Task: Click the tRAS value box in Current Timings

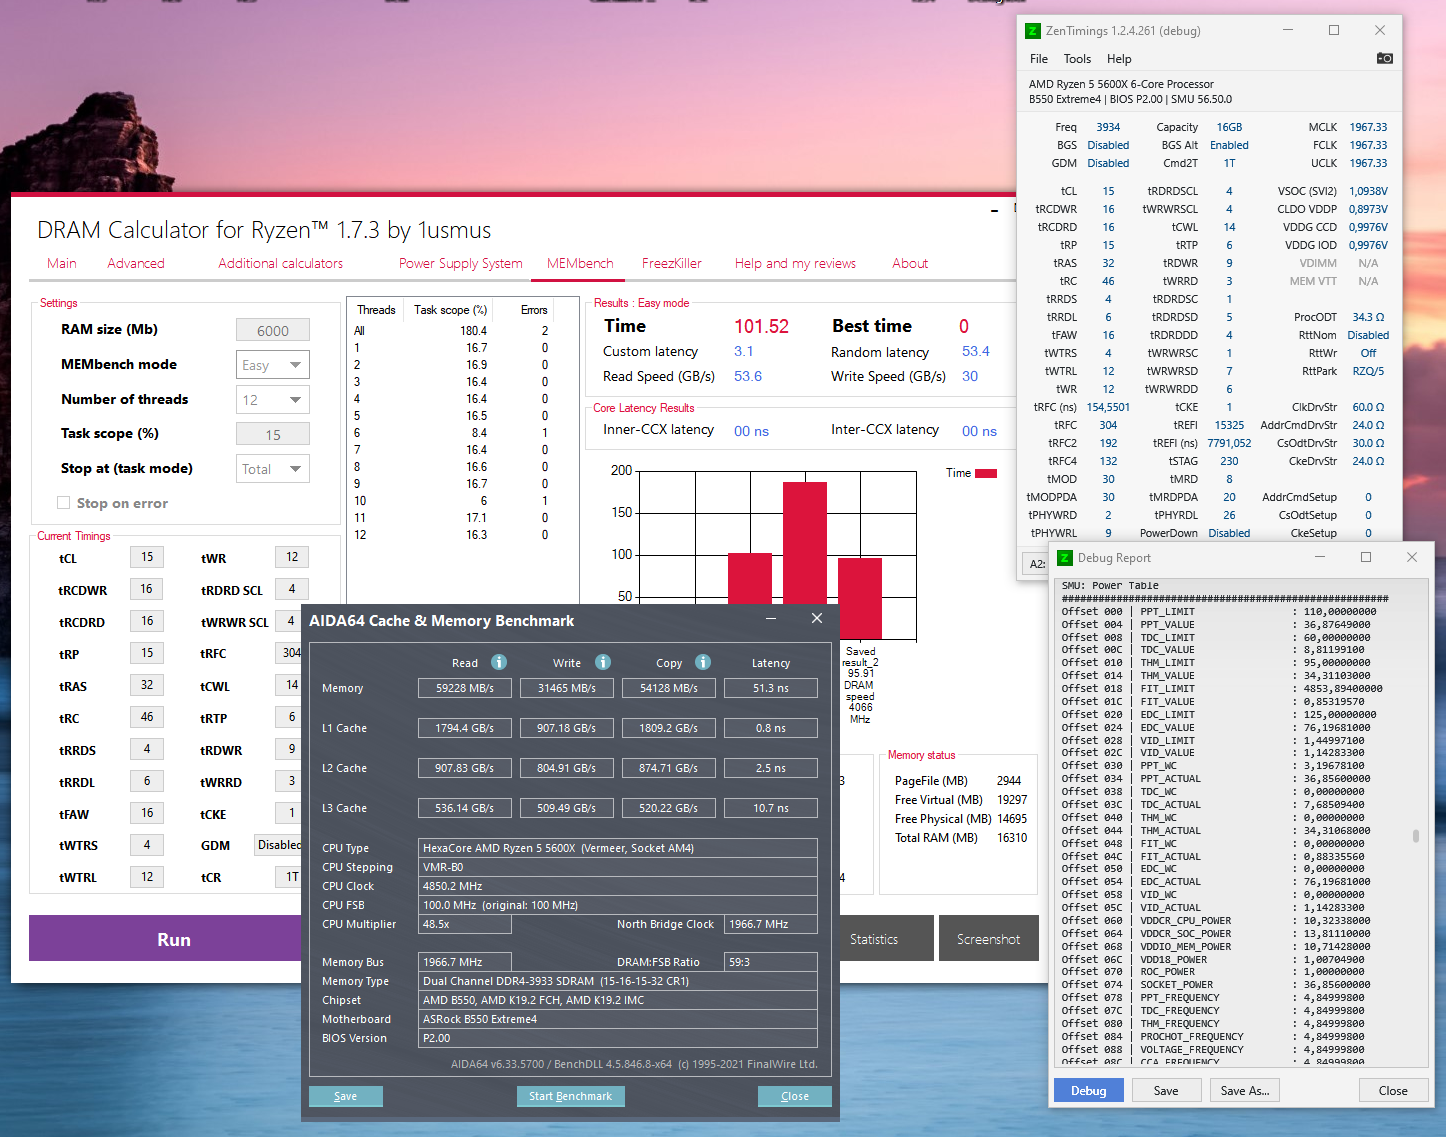Action: coord(147,685)
